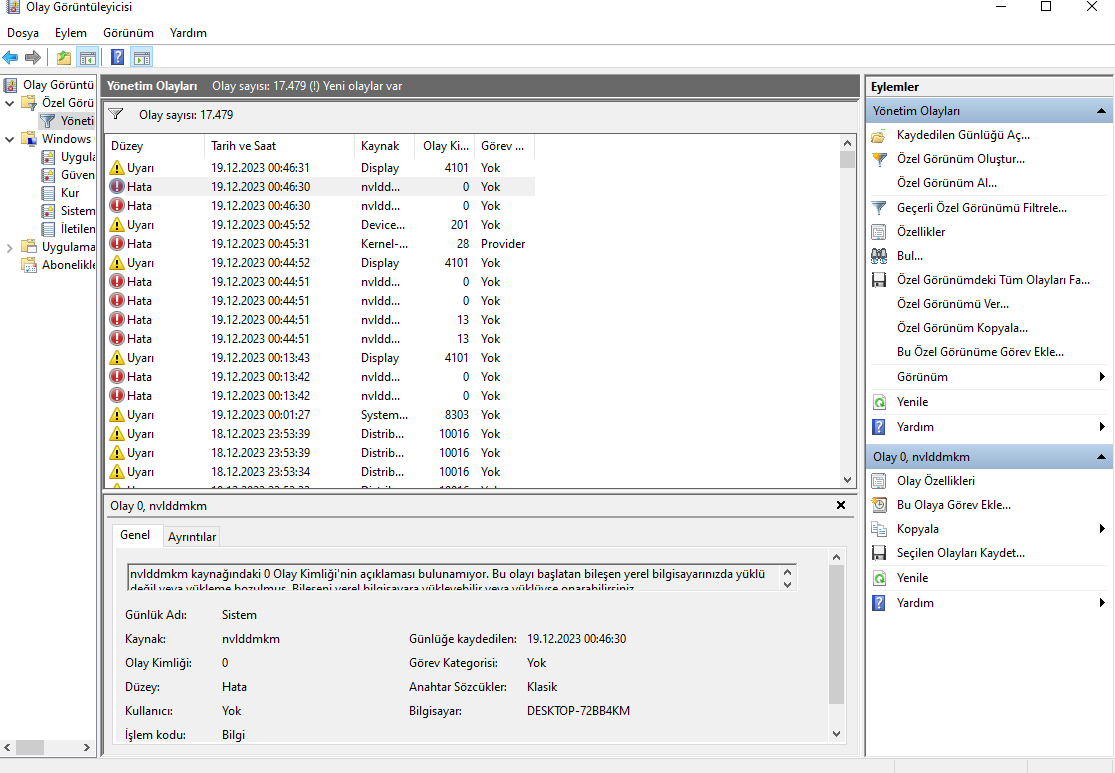Toggle the console tree show/hide toolbar icon
Viewport: 1115px width, 773px height.
click(88, 57)
